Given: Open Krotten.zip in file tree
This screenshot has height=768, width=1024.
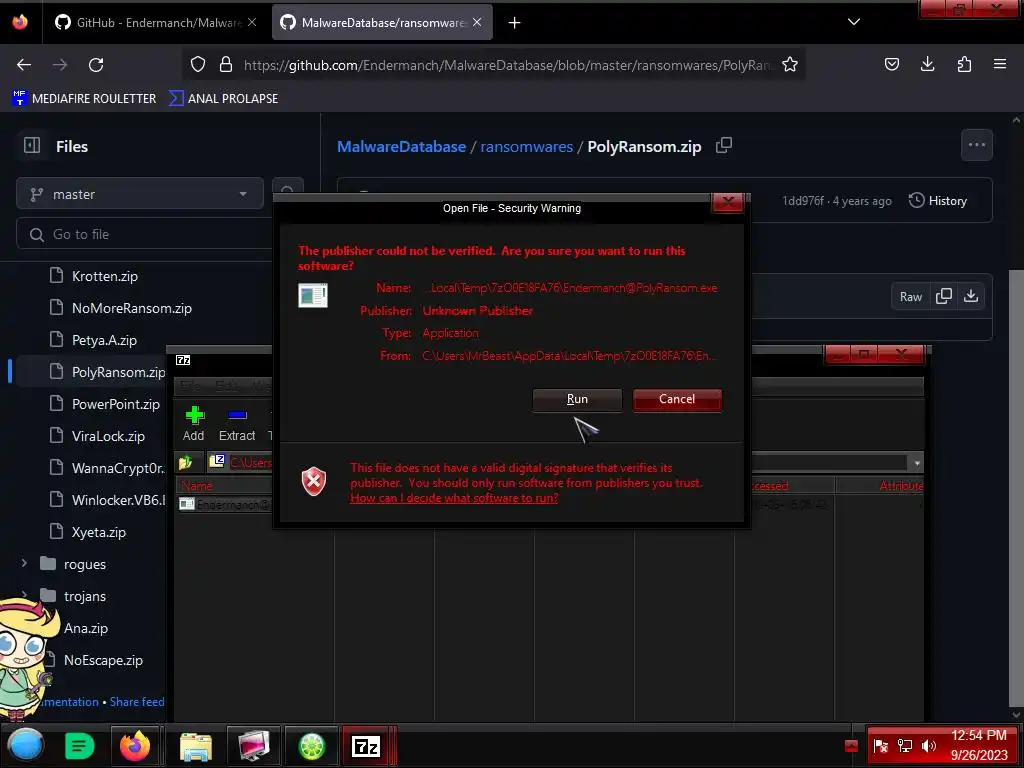Looking at the screenshot, I should [104, 276].
